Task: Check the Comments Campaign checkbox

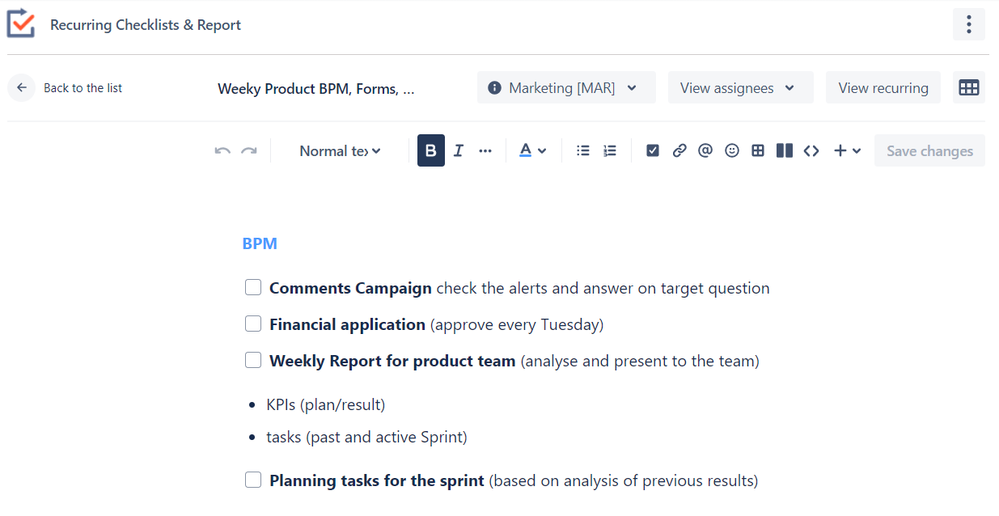Action: 253,288
